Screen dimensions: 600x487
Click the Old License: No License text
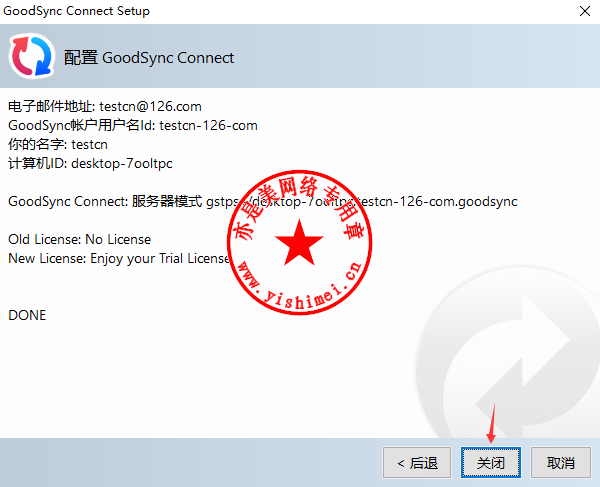(x=80, y=239)
